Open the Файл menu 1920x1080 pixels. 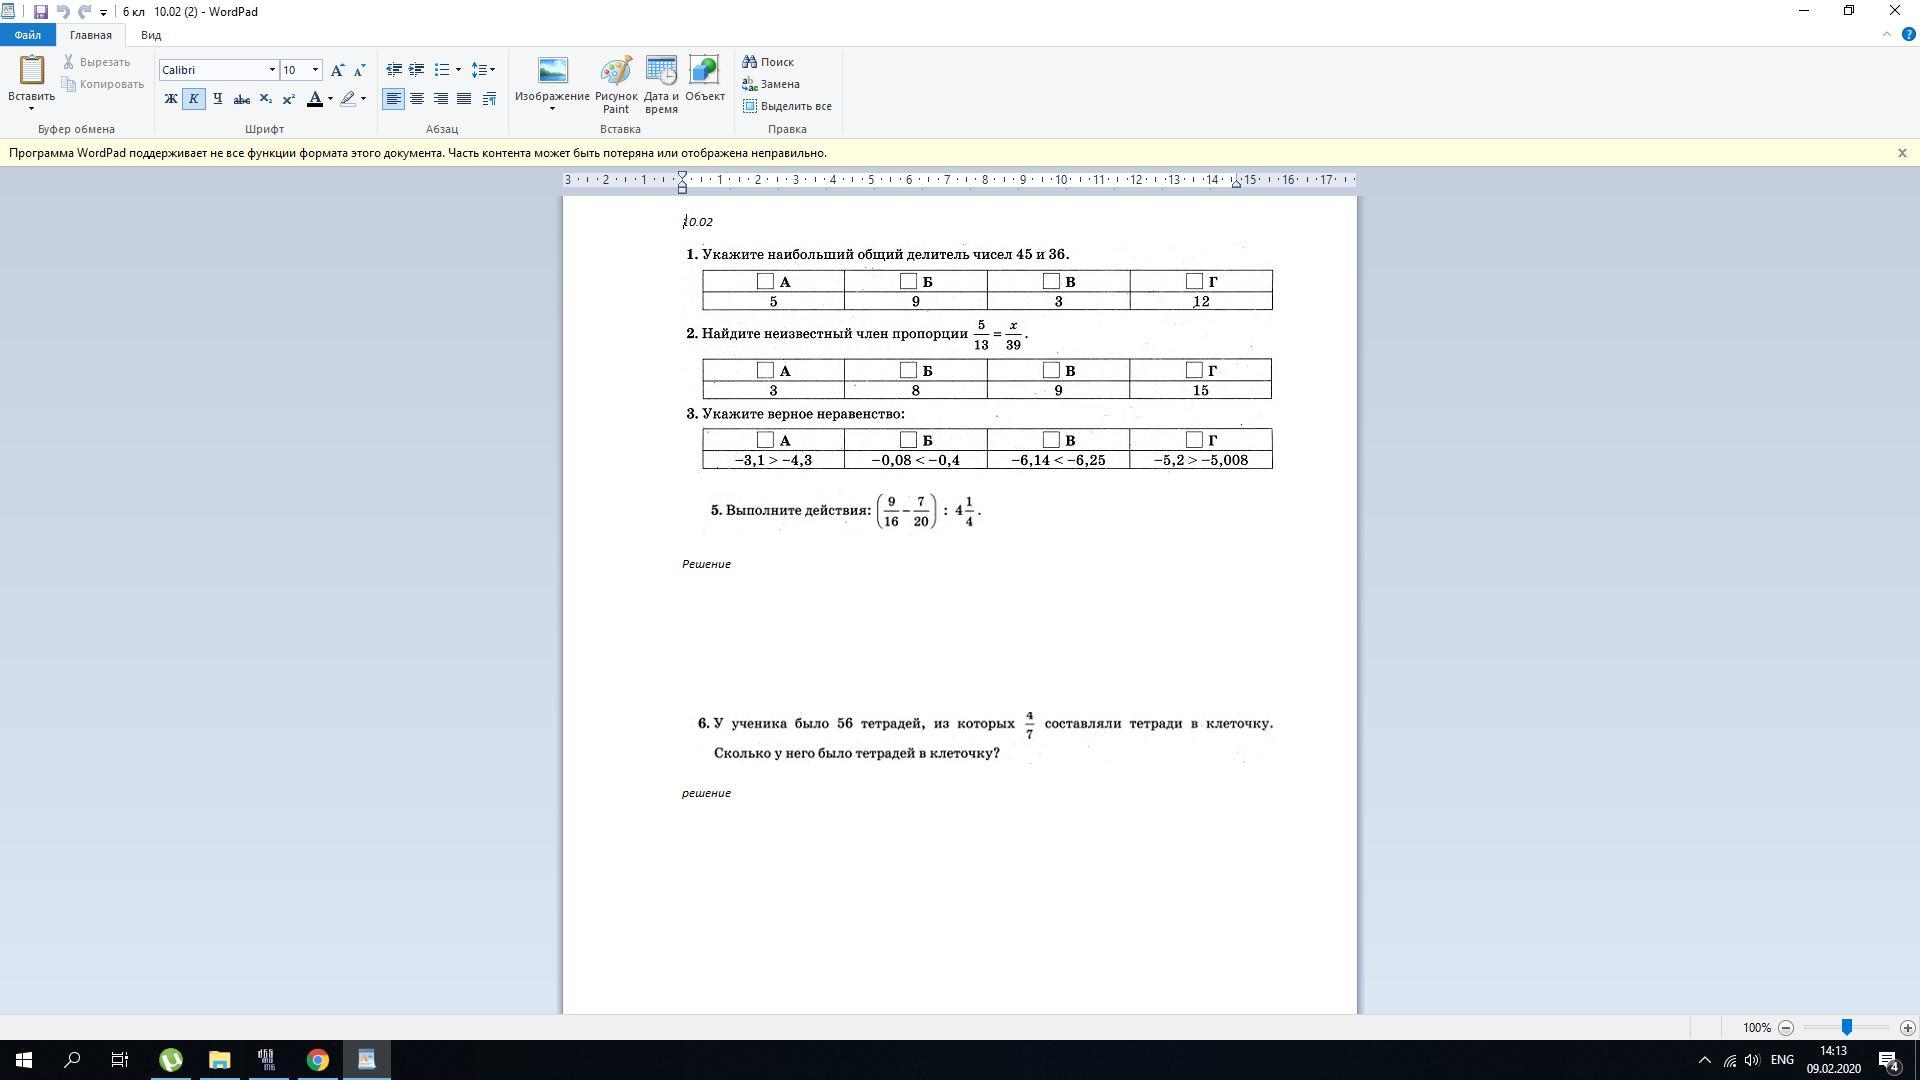(28, 35)
